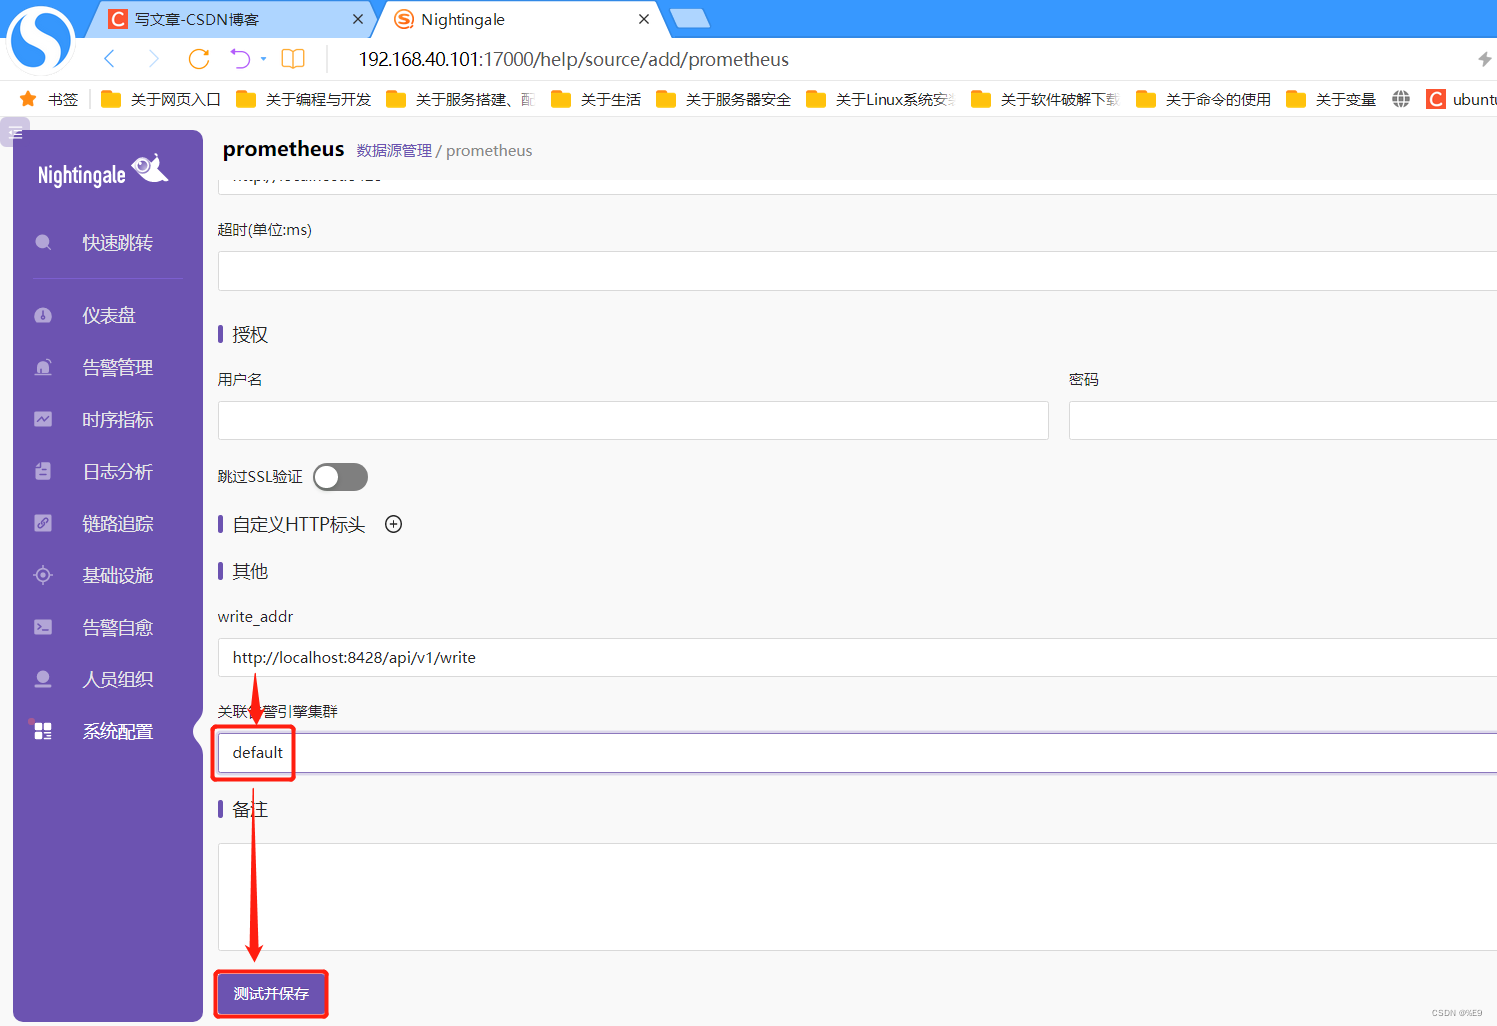Open 仪表盘 menu item

(x=109, y=315)
